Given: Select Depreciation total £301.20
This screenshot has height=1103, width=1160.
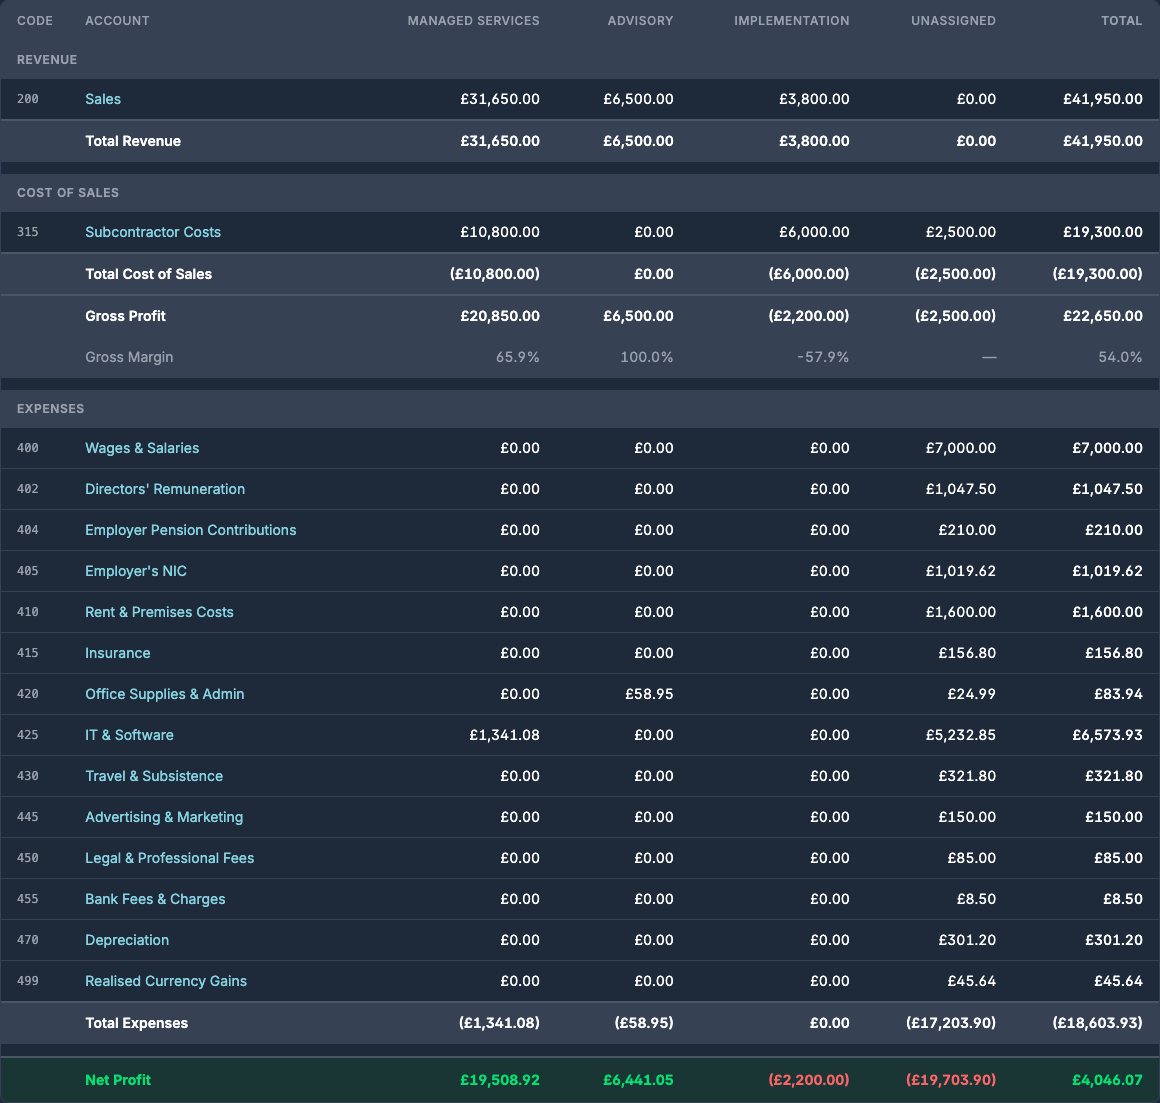Looking at the screenshot, I should (1114, 940).
